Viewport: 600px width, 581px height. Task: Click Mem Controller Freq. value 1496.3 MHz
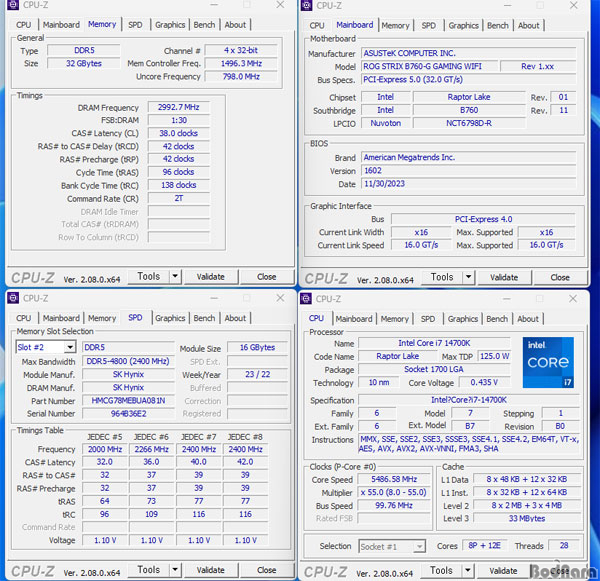coord(241,63)
